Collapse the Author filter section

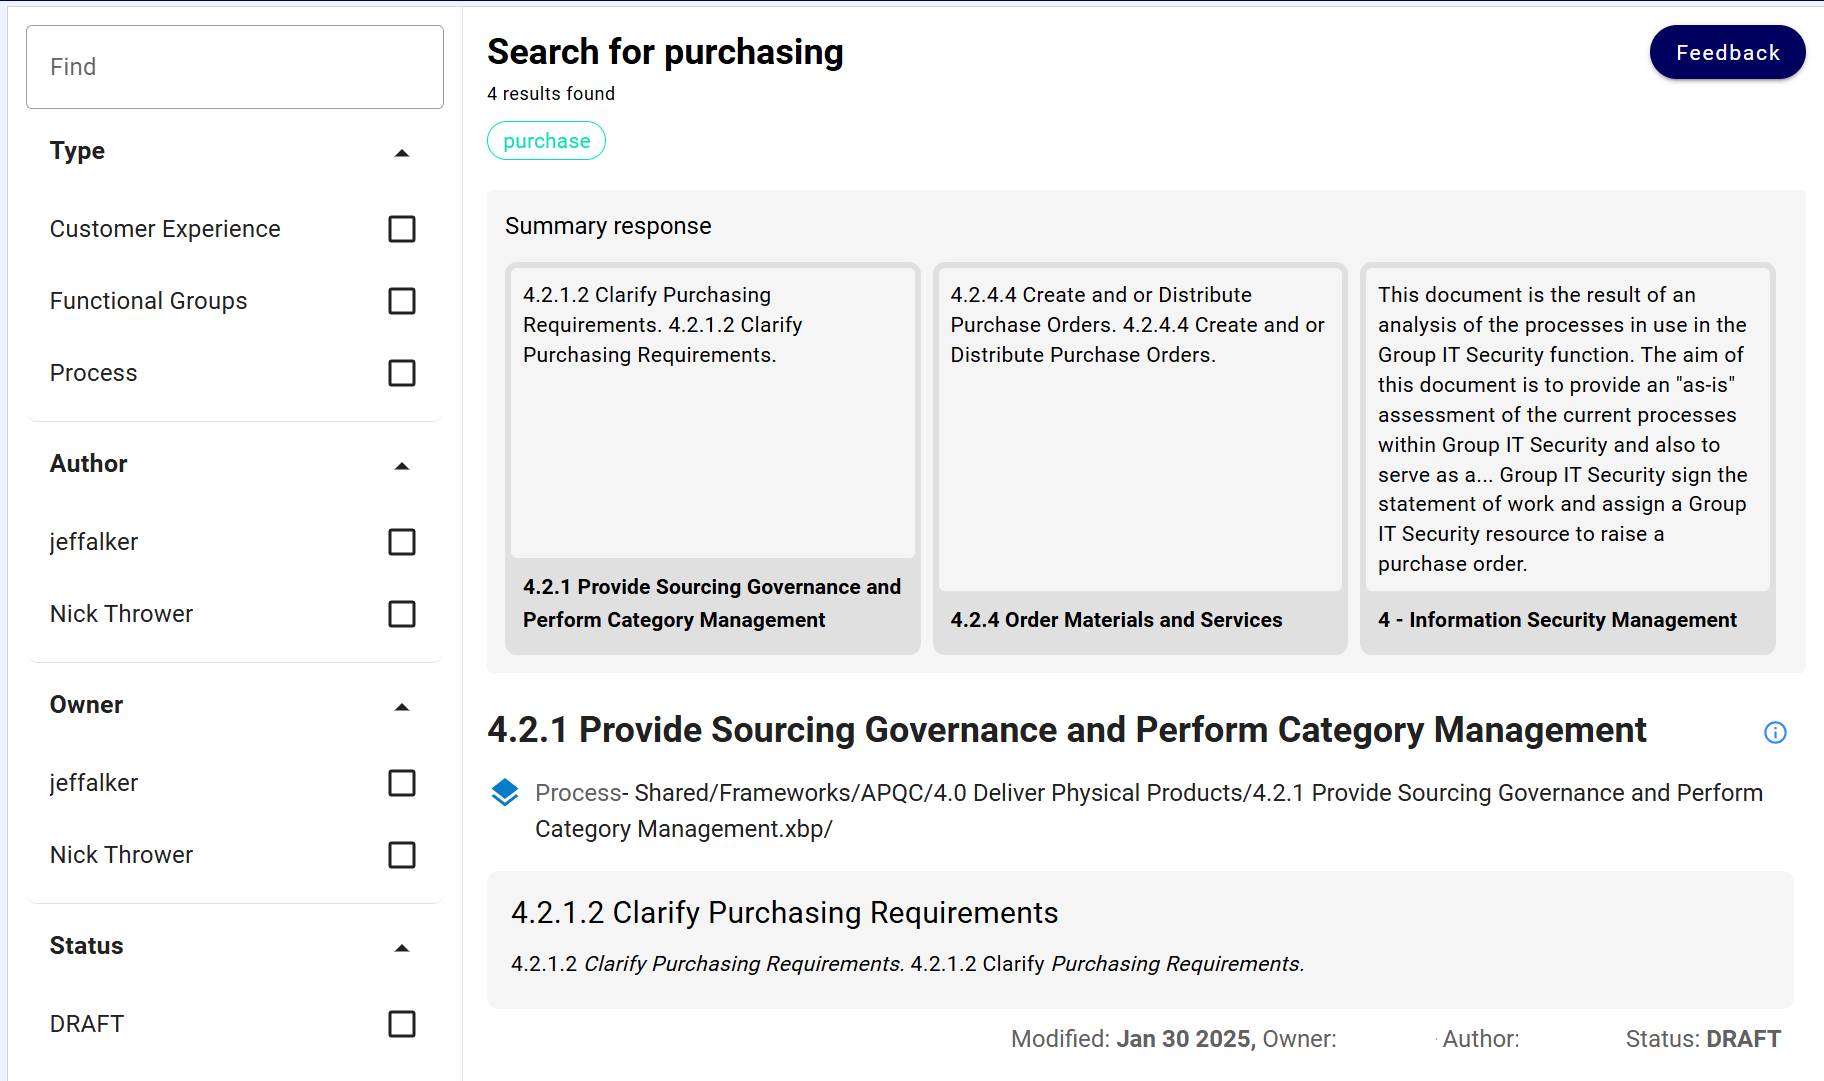[402, 466]
